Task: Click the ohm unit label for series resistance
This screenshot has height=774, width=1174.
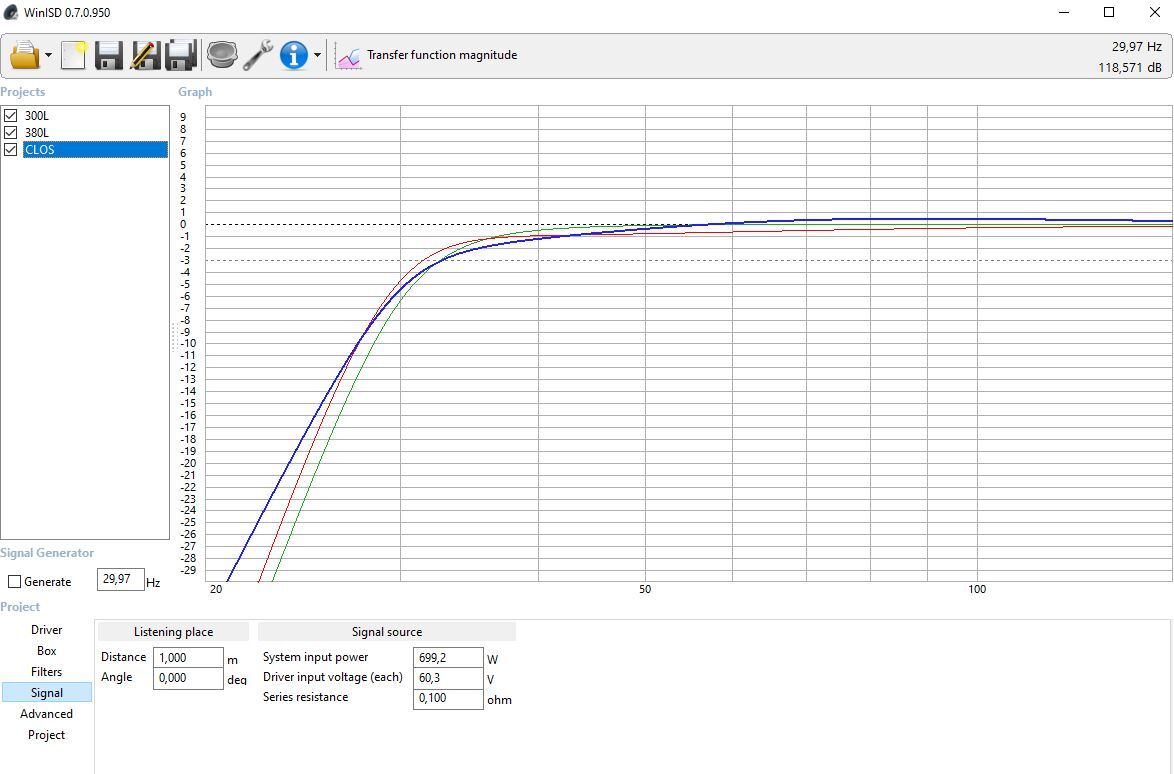Action: click(499, 700)
